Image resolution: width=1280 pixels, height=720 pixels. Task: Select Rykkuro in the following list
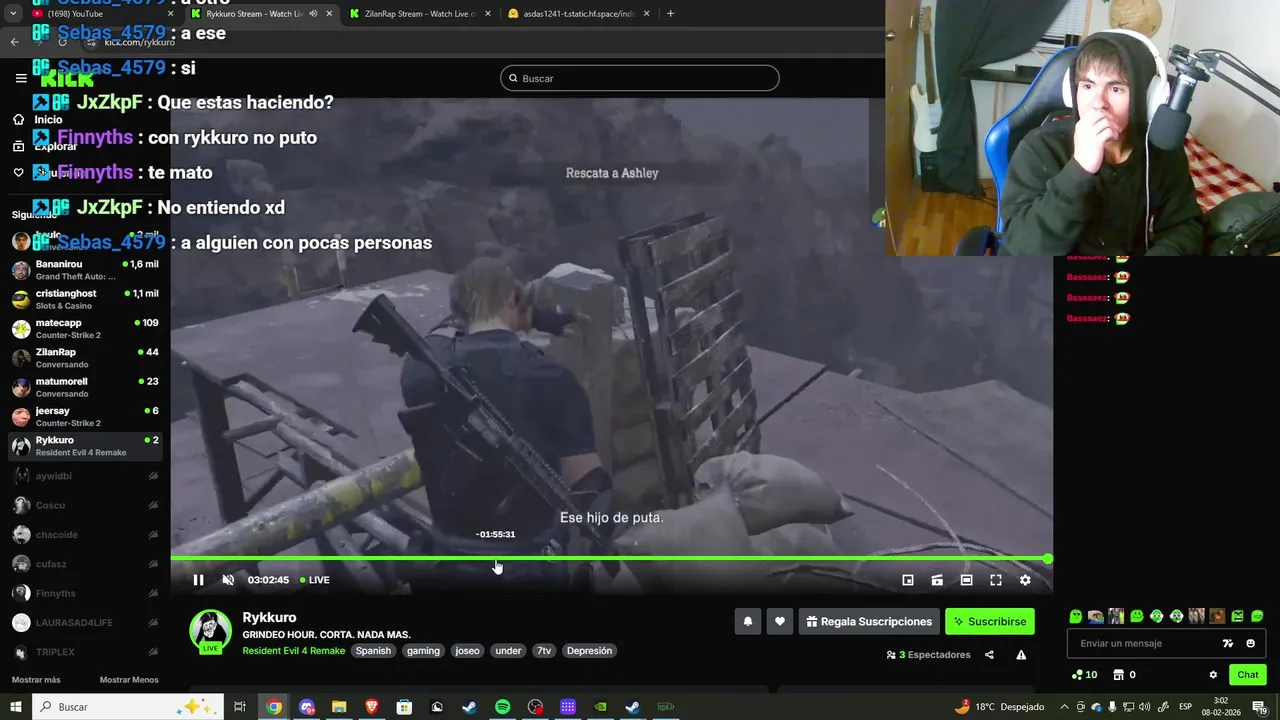point(85,446)
